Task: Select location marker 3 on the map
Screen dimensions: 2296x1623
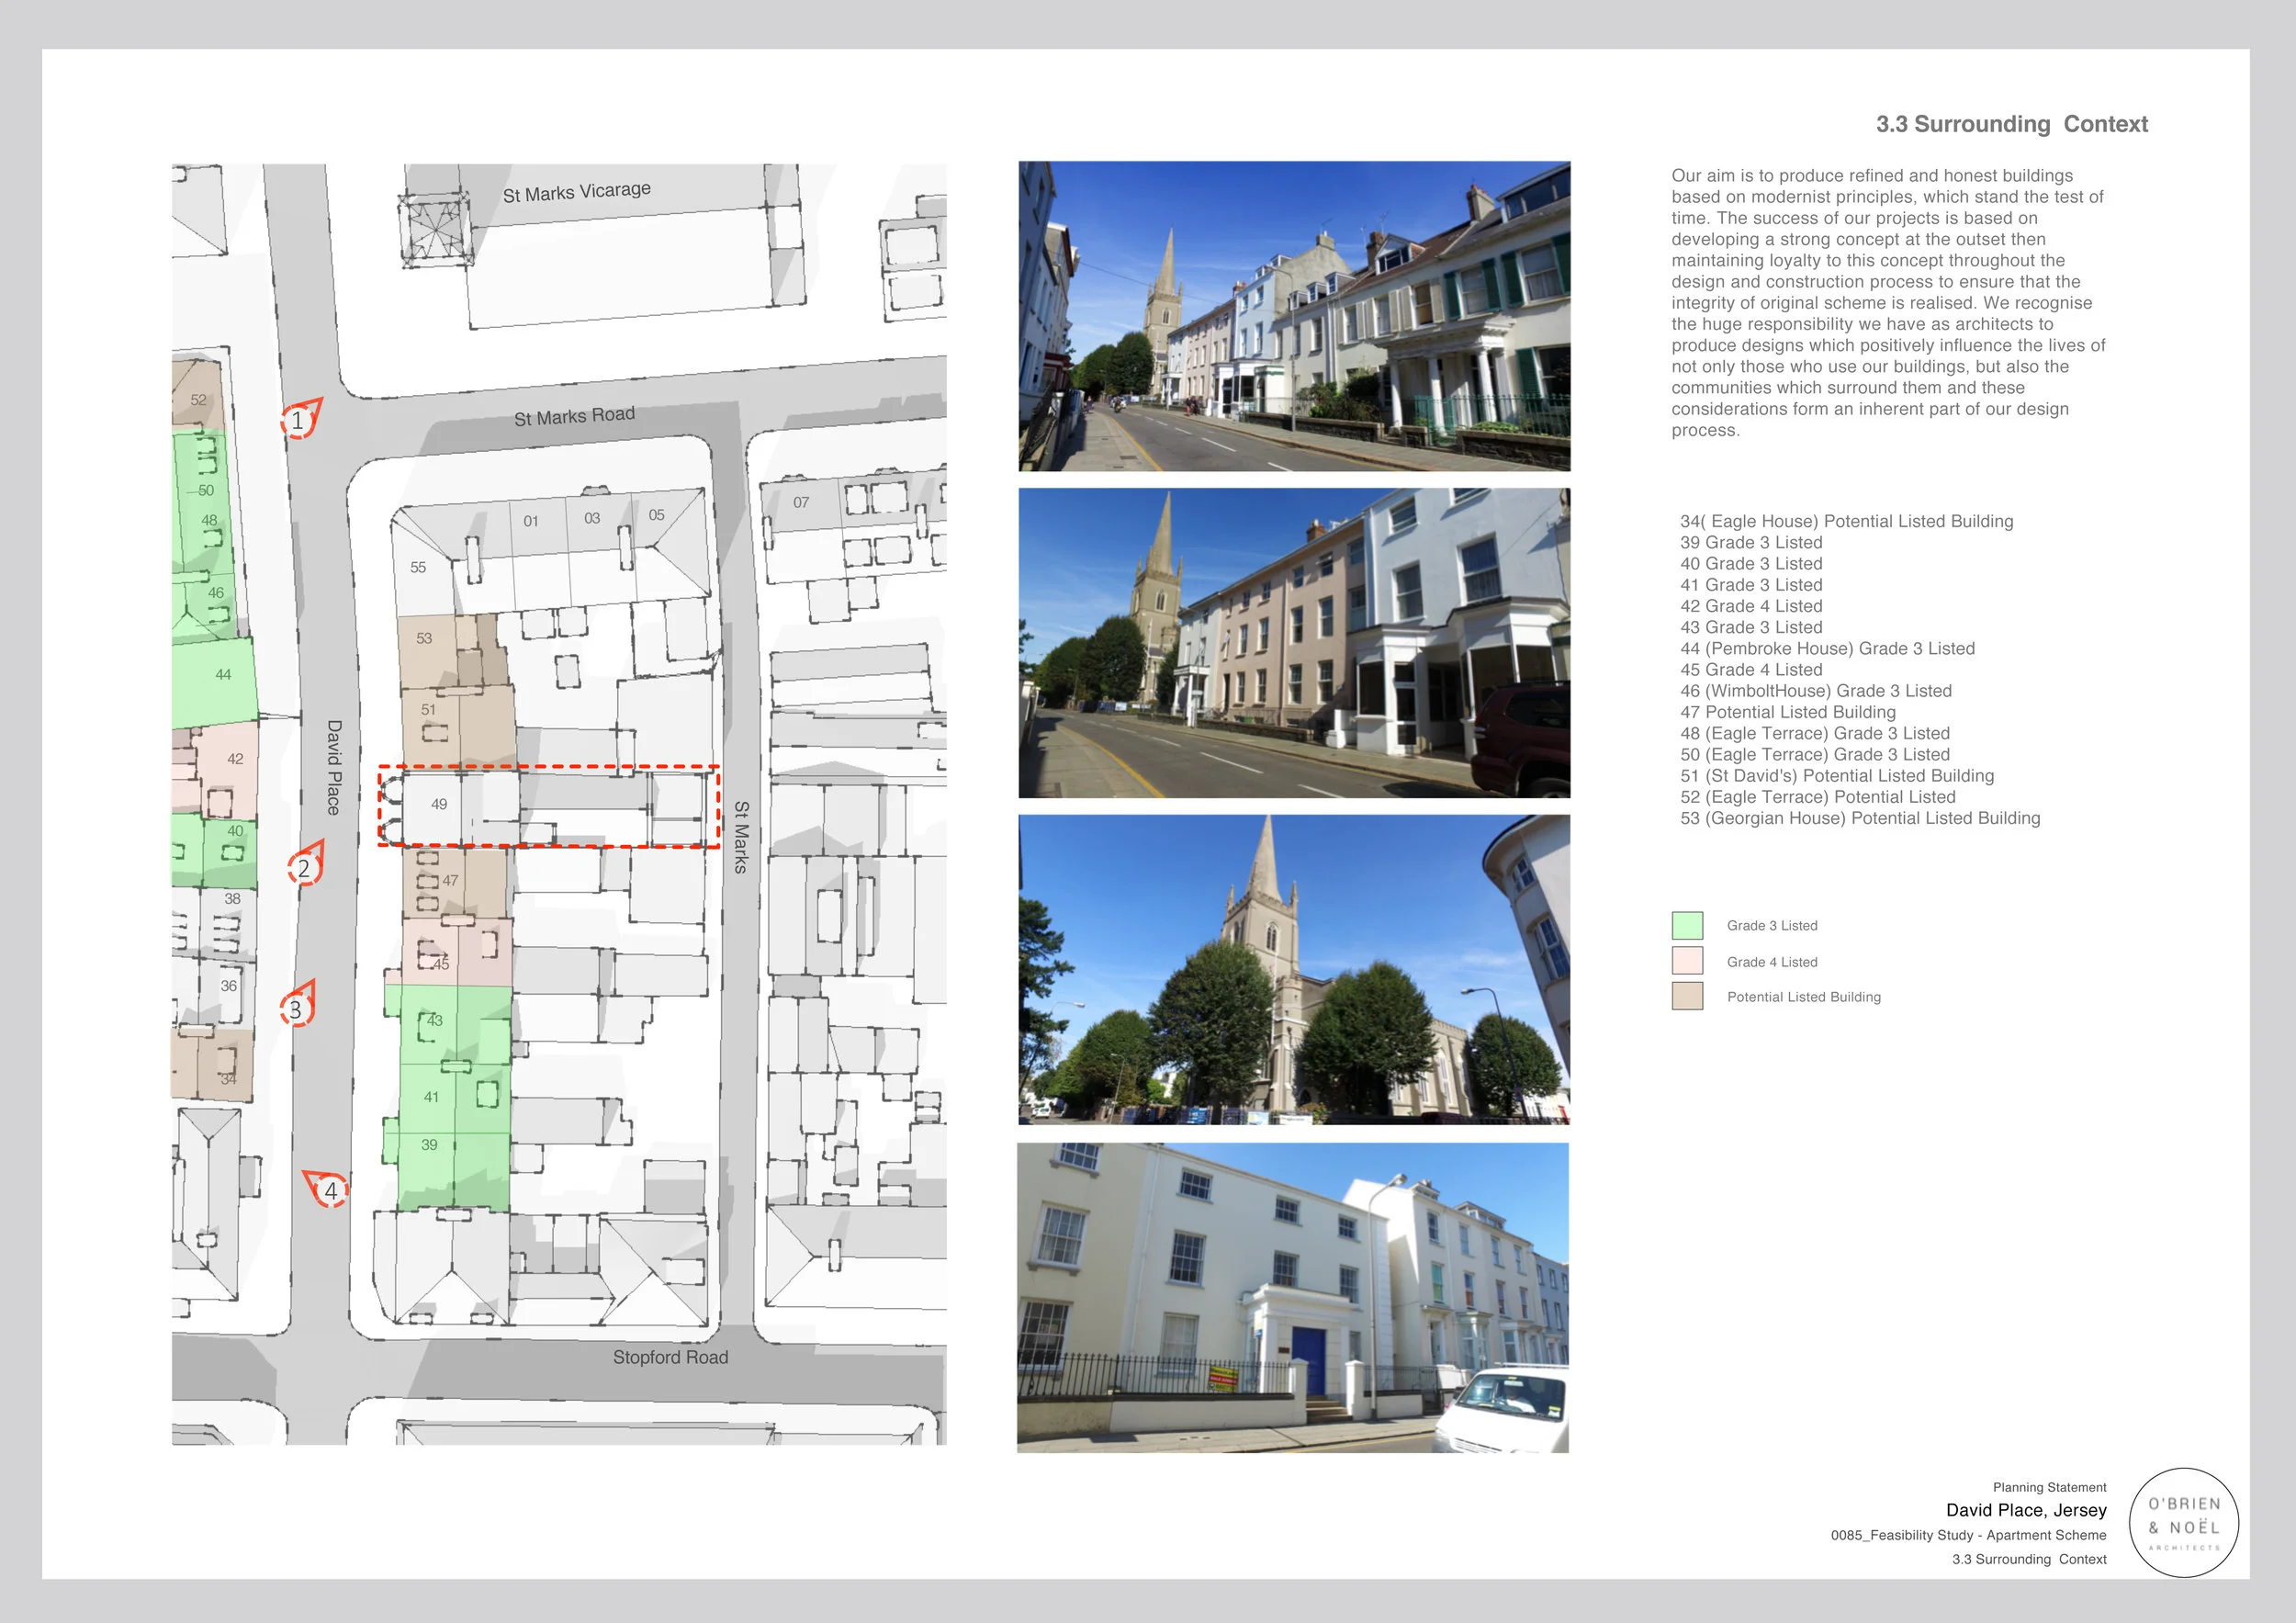Action: tap(296, 1011)
